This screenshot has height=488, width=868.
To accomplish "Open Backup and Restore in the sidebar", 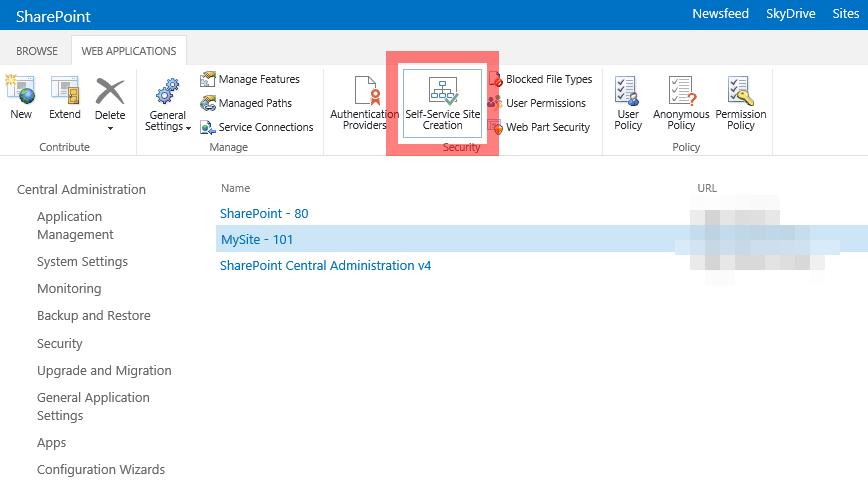I will click(94, 315).
